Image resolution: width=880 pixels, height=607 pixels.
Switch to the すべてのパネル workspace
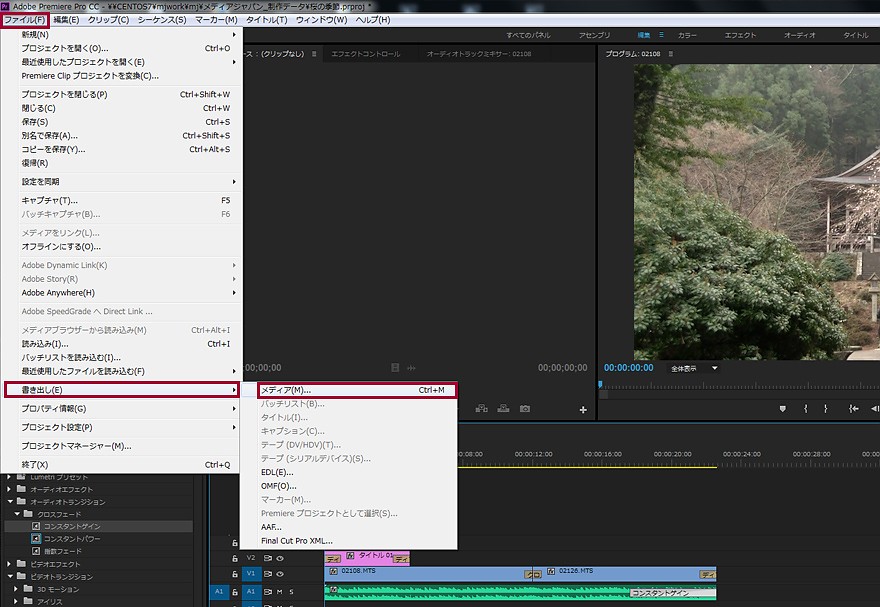pyautogui.click(x=528, y=35)
